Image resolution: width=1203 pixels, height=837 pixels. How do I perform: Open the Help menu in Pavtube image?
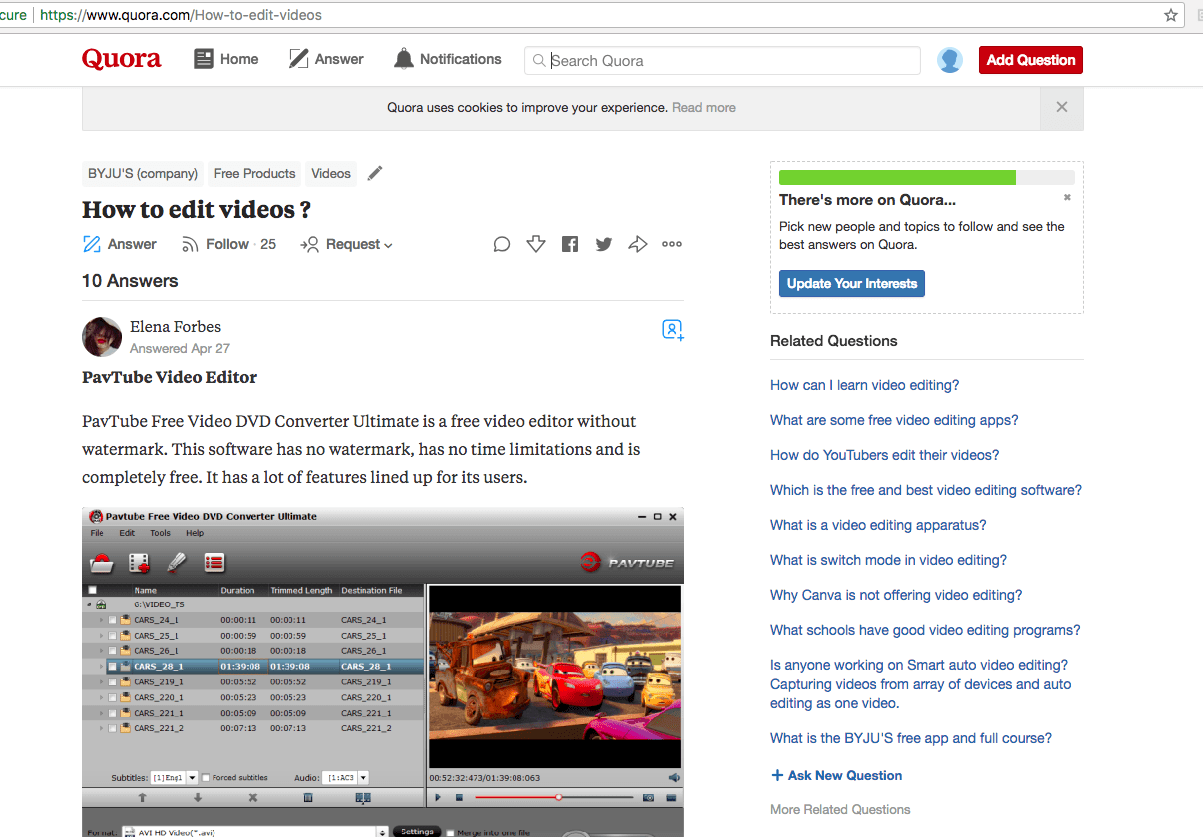[x=195, y=533]
